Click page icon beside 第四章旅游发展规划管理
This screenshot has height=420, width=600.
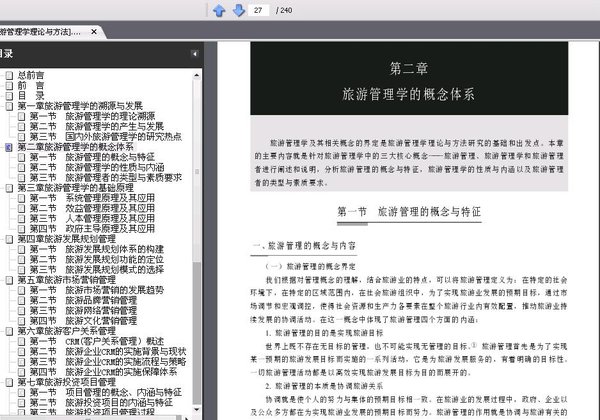[x=9, y=239]
